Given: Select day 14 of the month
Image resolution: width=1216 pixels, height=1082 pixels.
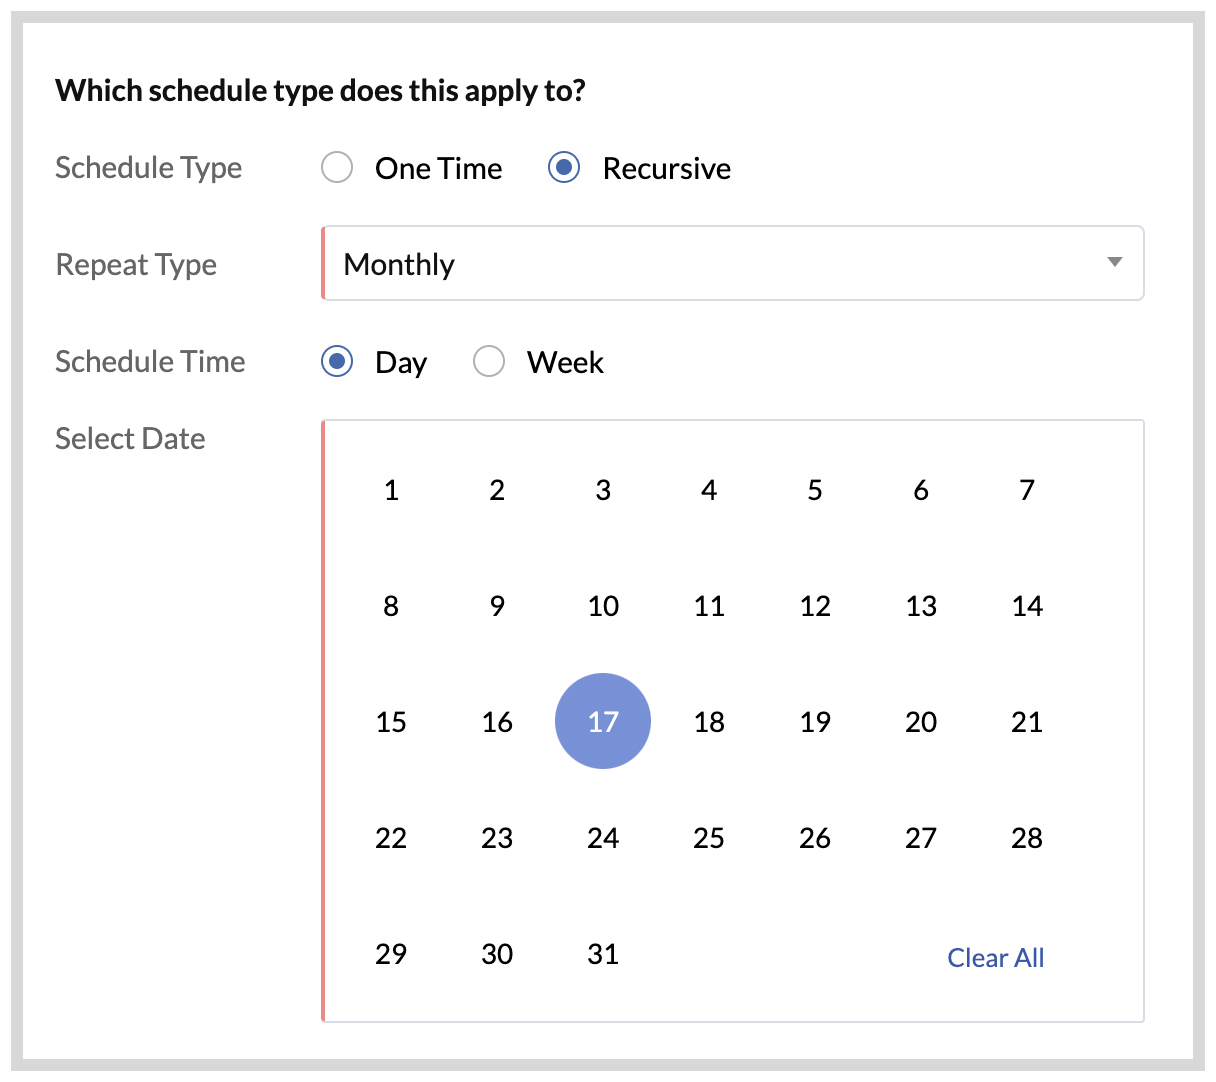Looking at the screenshot, I should click(x=1026, y=606).
